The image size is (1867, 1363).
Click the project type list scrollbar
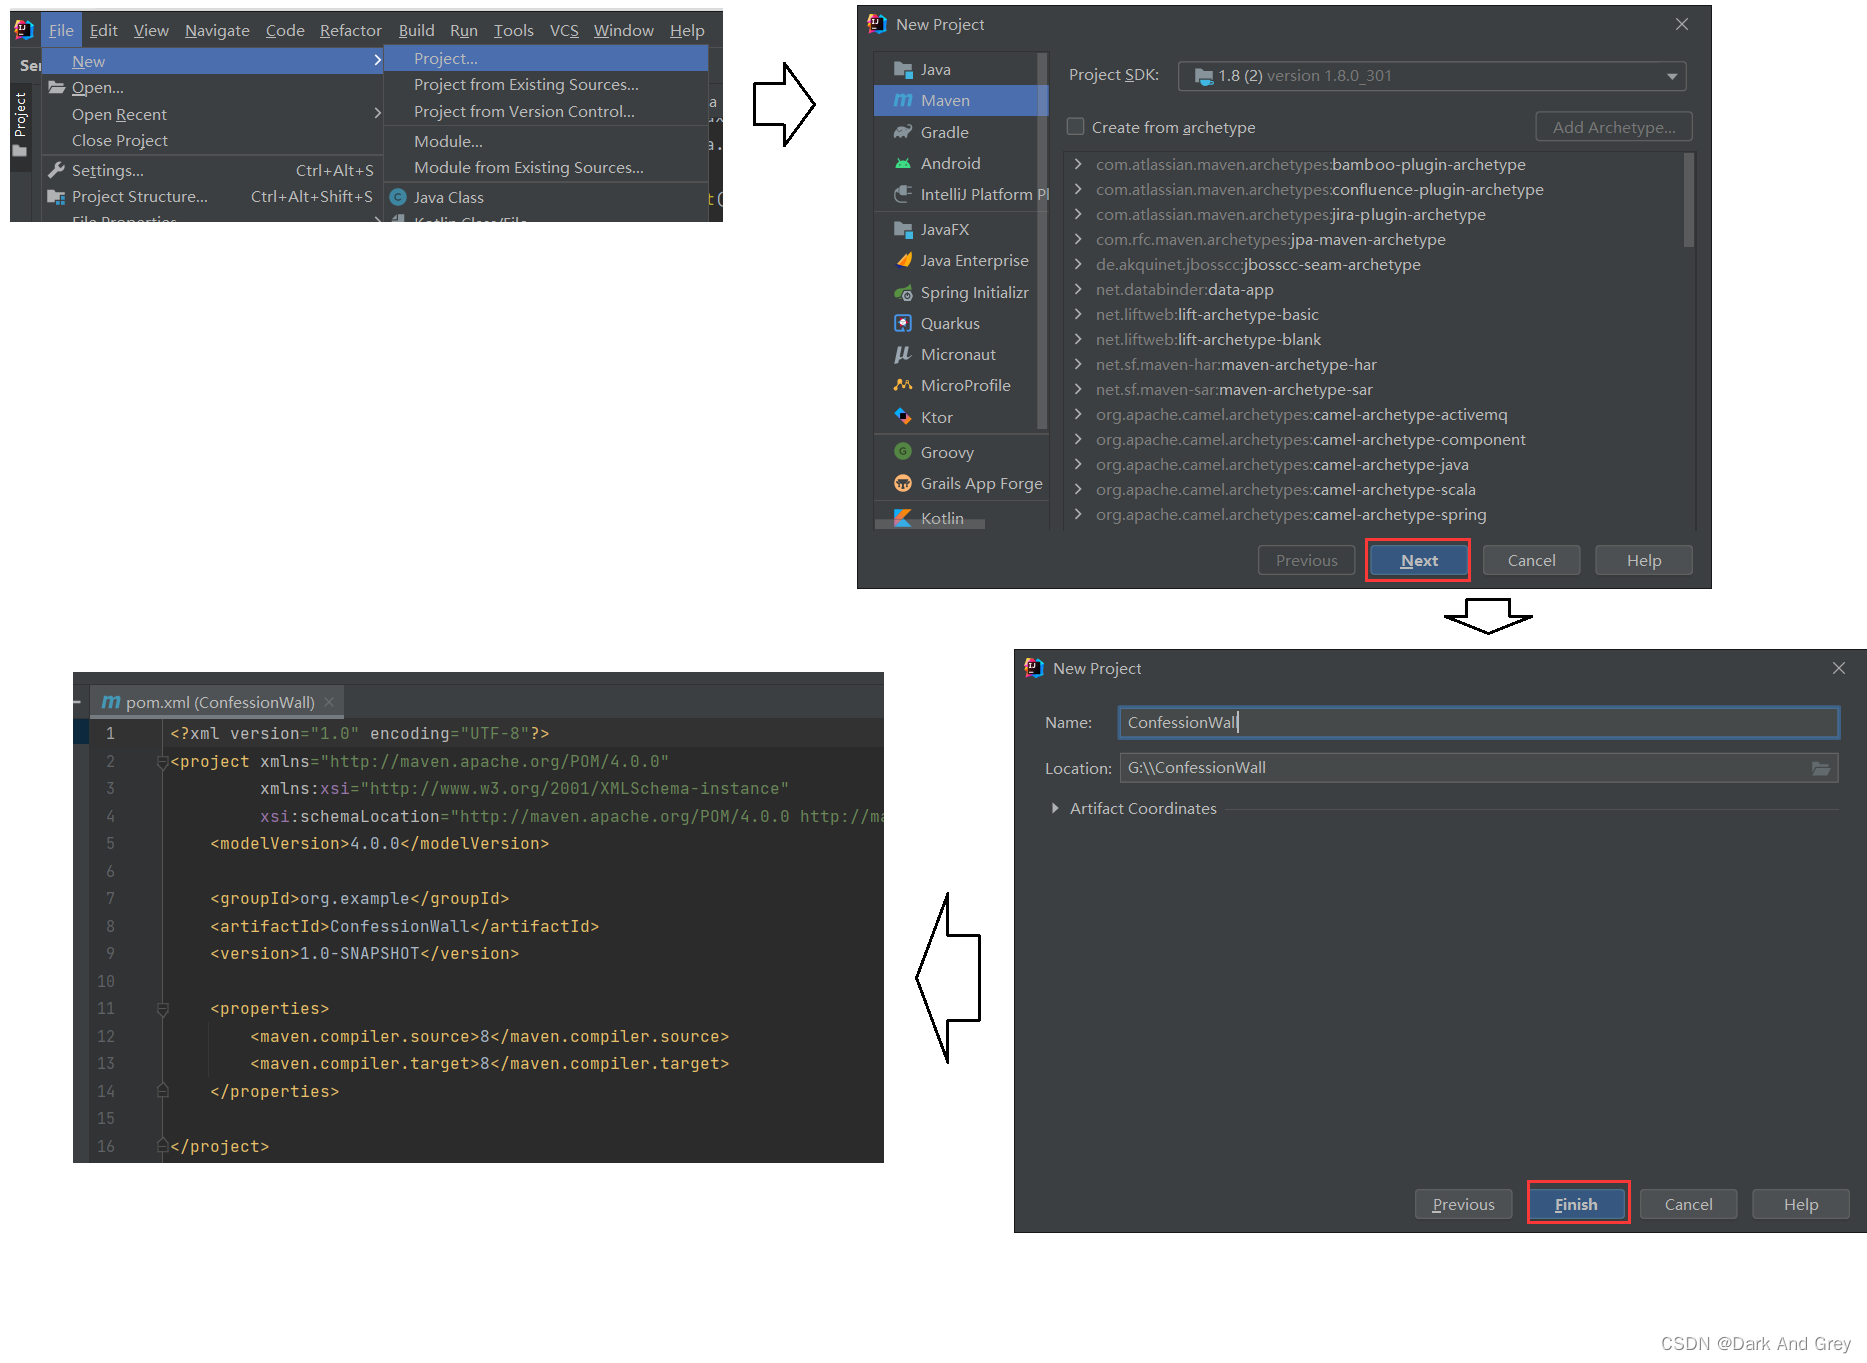pos(1043,240)
